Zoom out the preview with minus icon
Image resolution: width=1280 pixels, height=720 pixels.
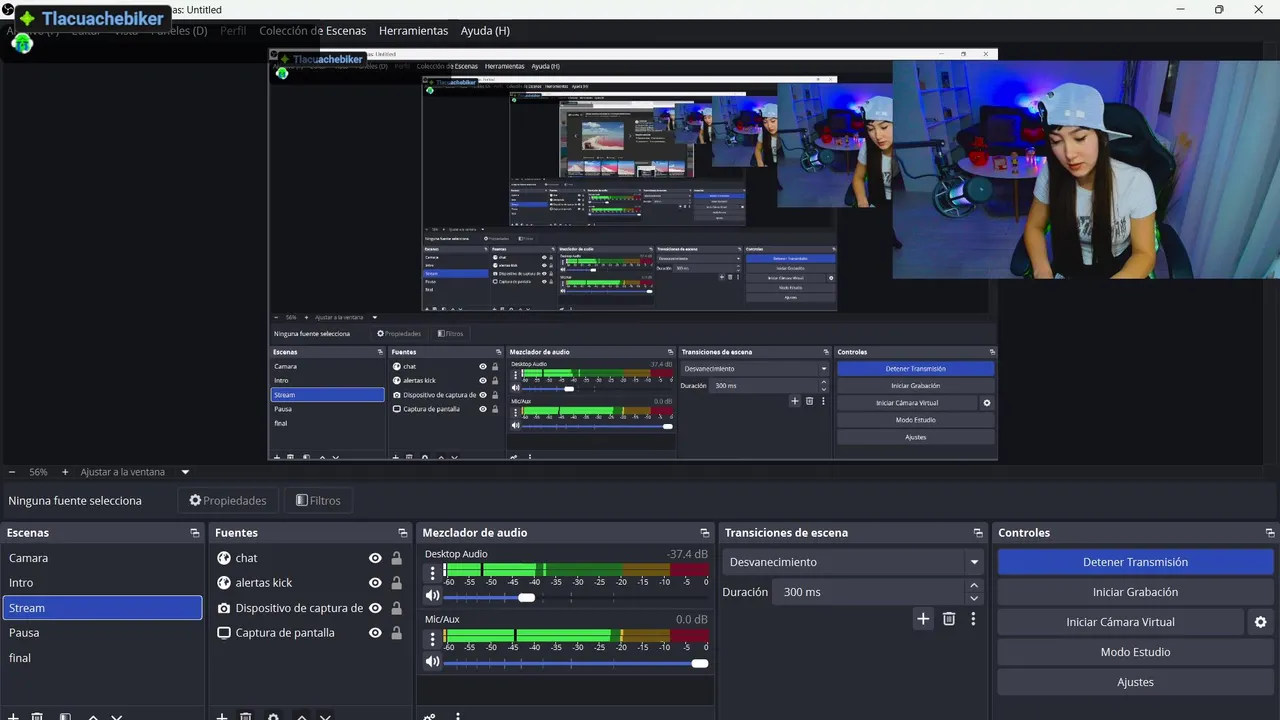(x=12, y=472)
